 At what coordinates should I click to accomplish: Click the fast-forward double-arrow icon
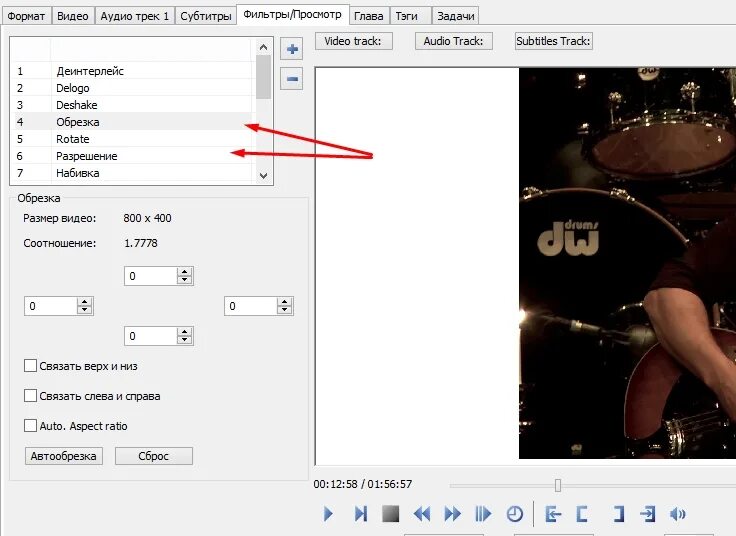tap(452, 514)
